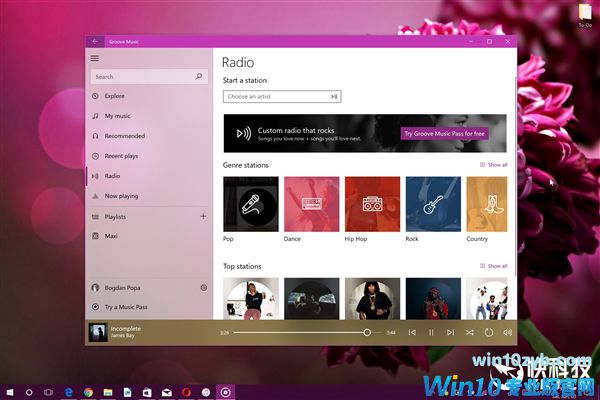Open the volume control

[507, 333]
